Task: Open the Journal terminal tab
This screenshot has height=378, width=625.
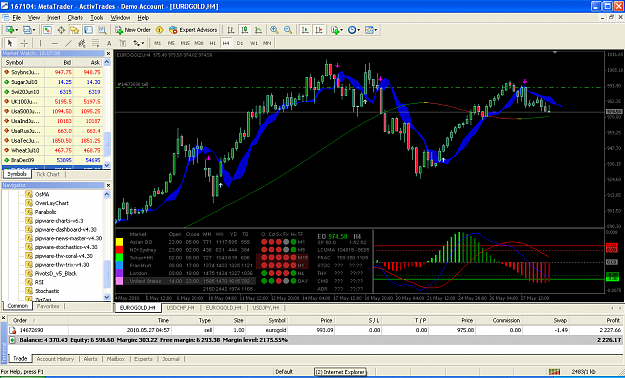Action: (x=171, y=359)
